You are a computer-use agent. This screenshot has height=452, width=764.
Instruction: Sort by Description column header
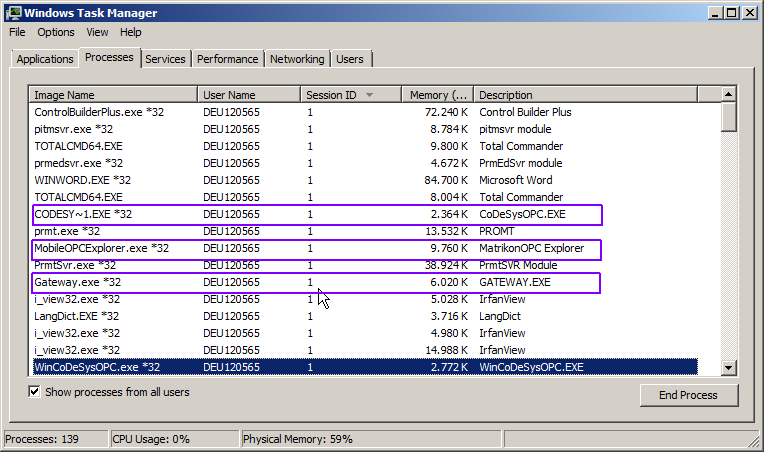click(586, 94)
